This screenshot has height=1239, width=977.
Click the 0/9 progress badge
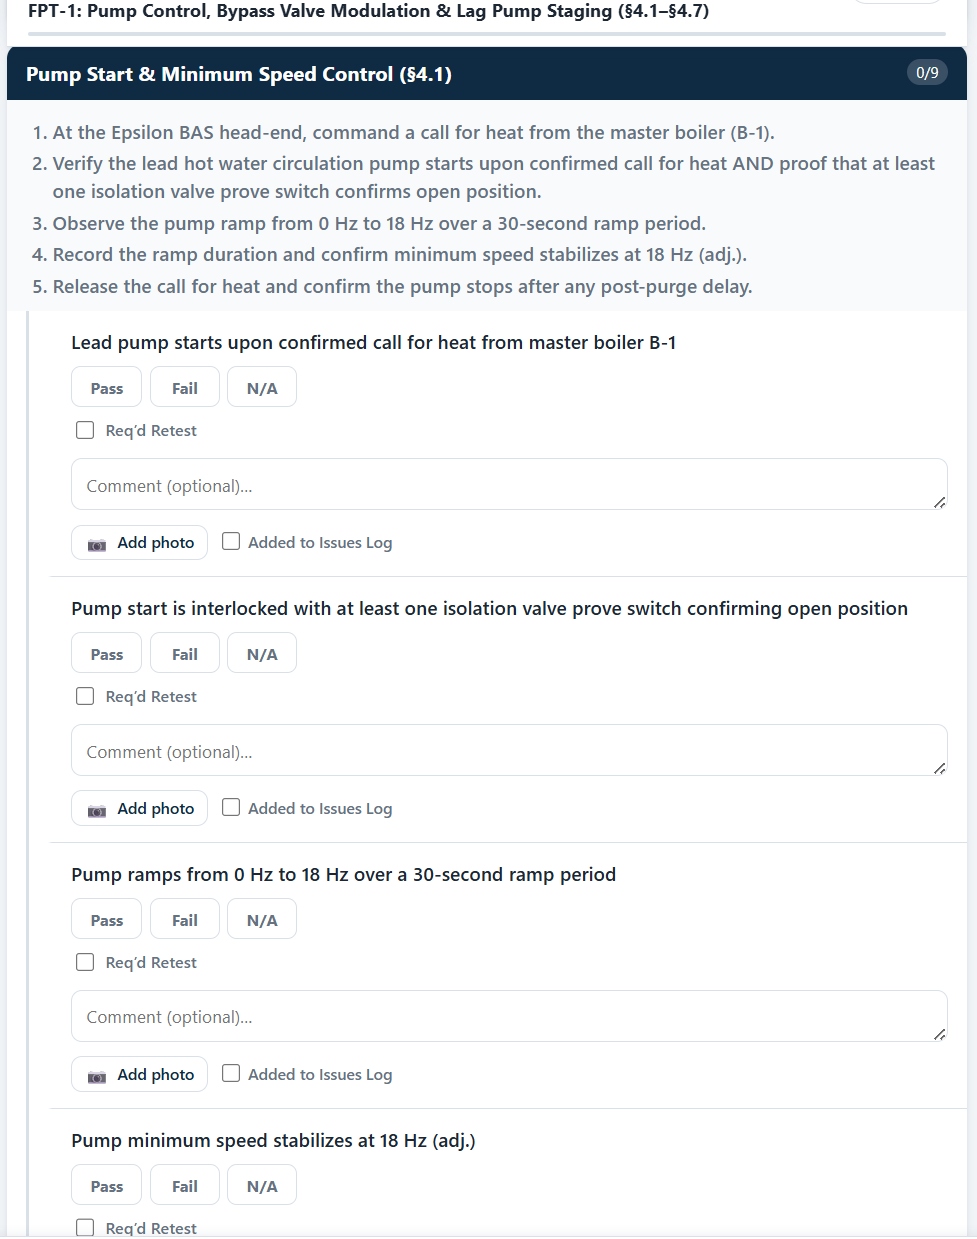click(927, 72)
